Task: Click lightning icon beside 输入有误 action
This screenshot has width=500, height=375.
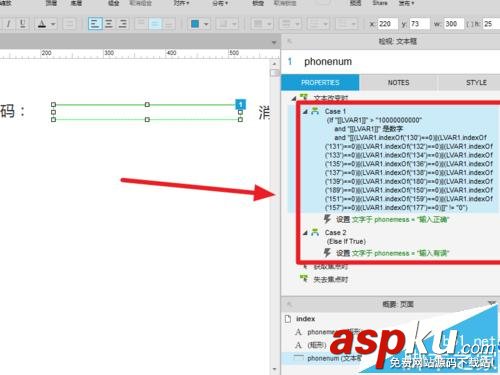Action: point(327,253)
